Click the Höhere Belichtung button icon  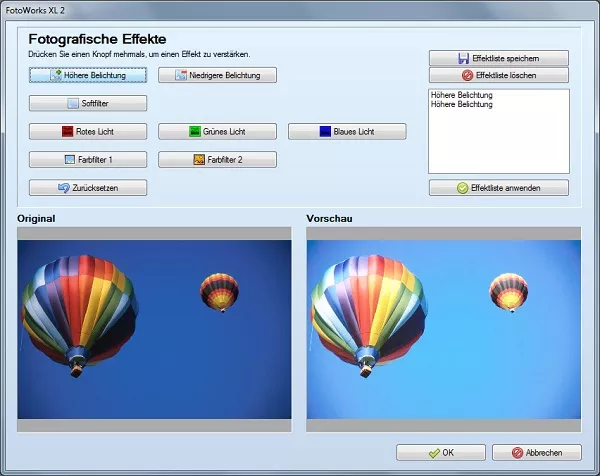56,75
